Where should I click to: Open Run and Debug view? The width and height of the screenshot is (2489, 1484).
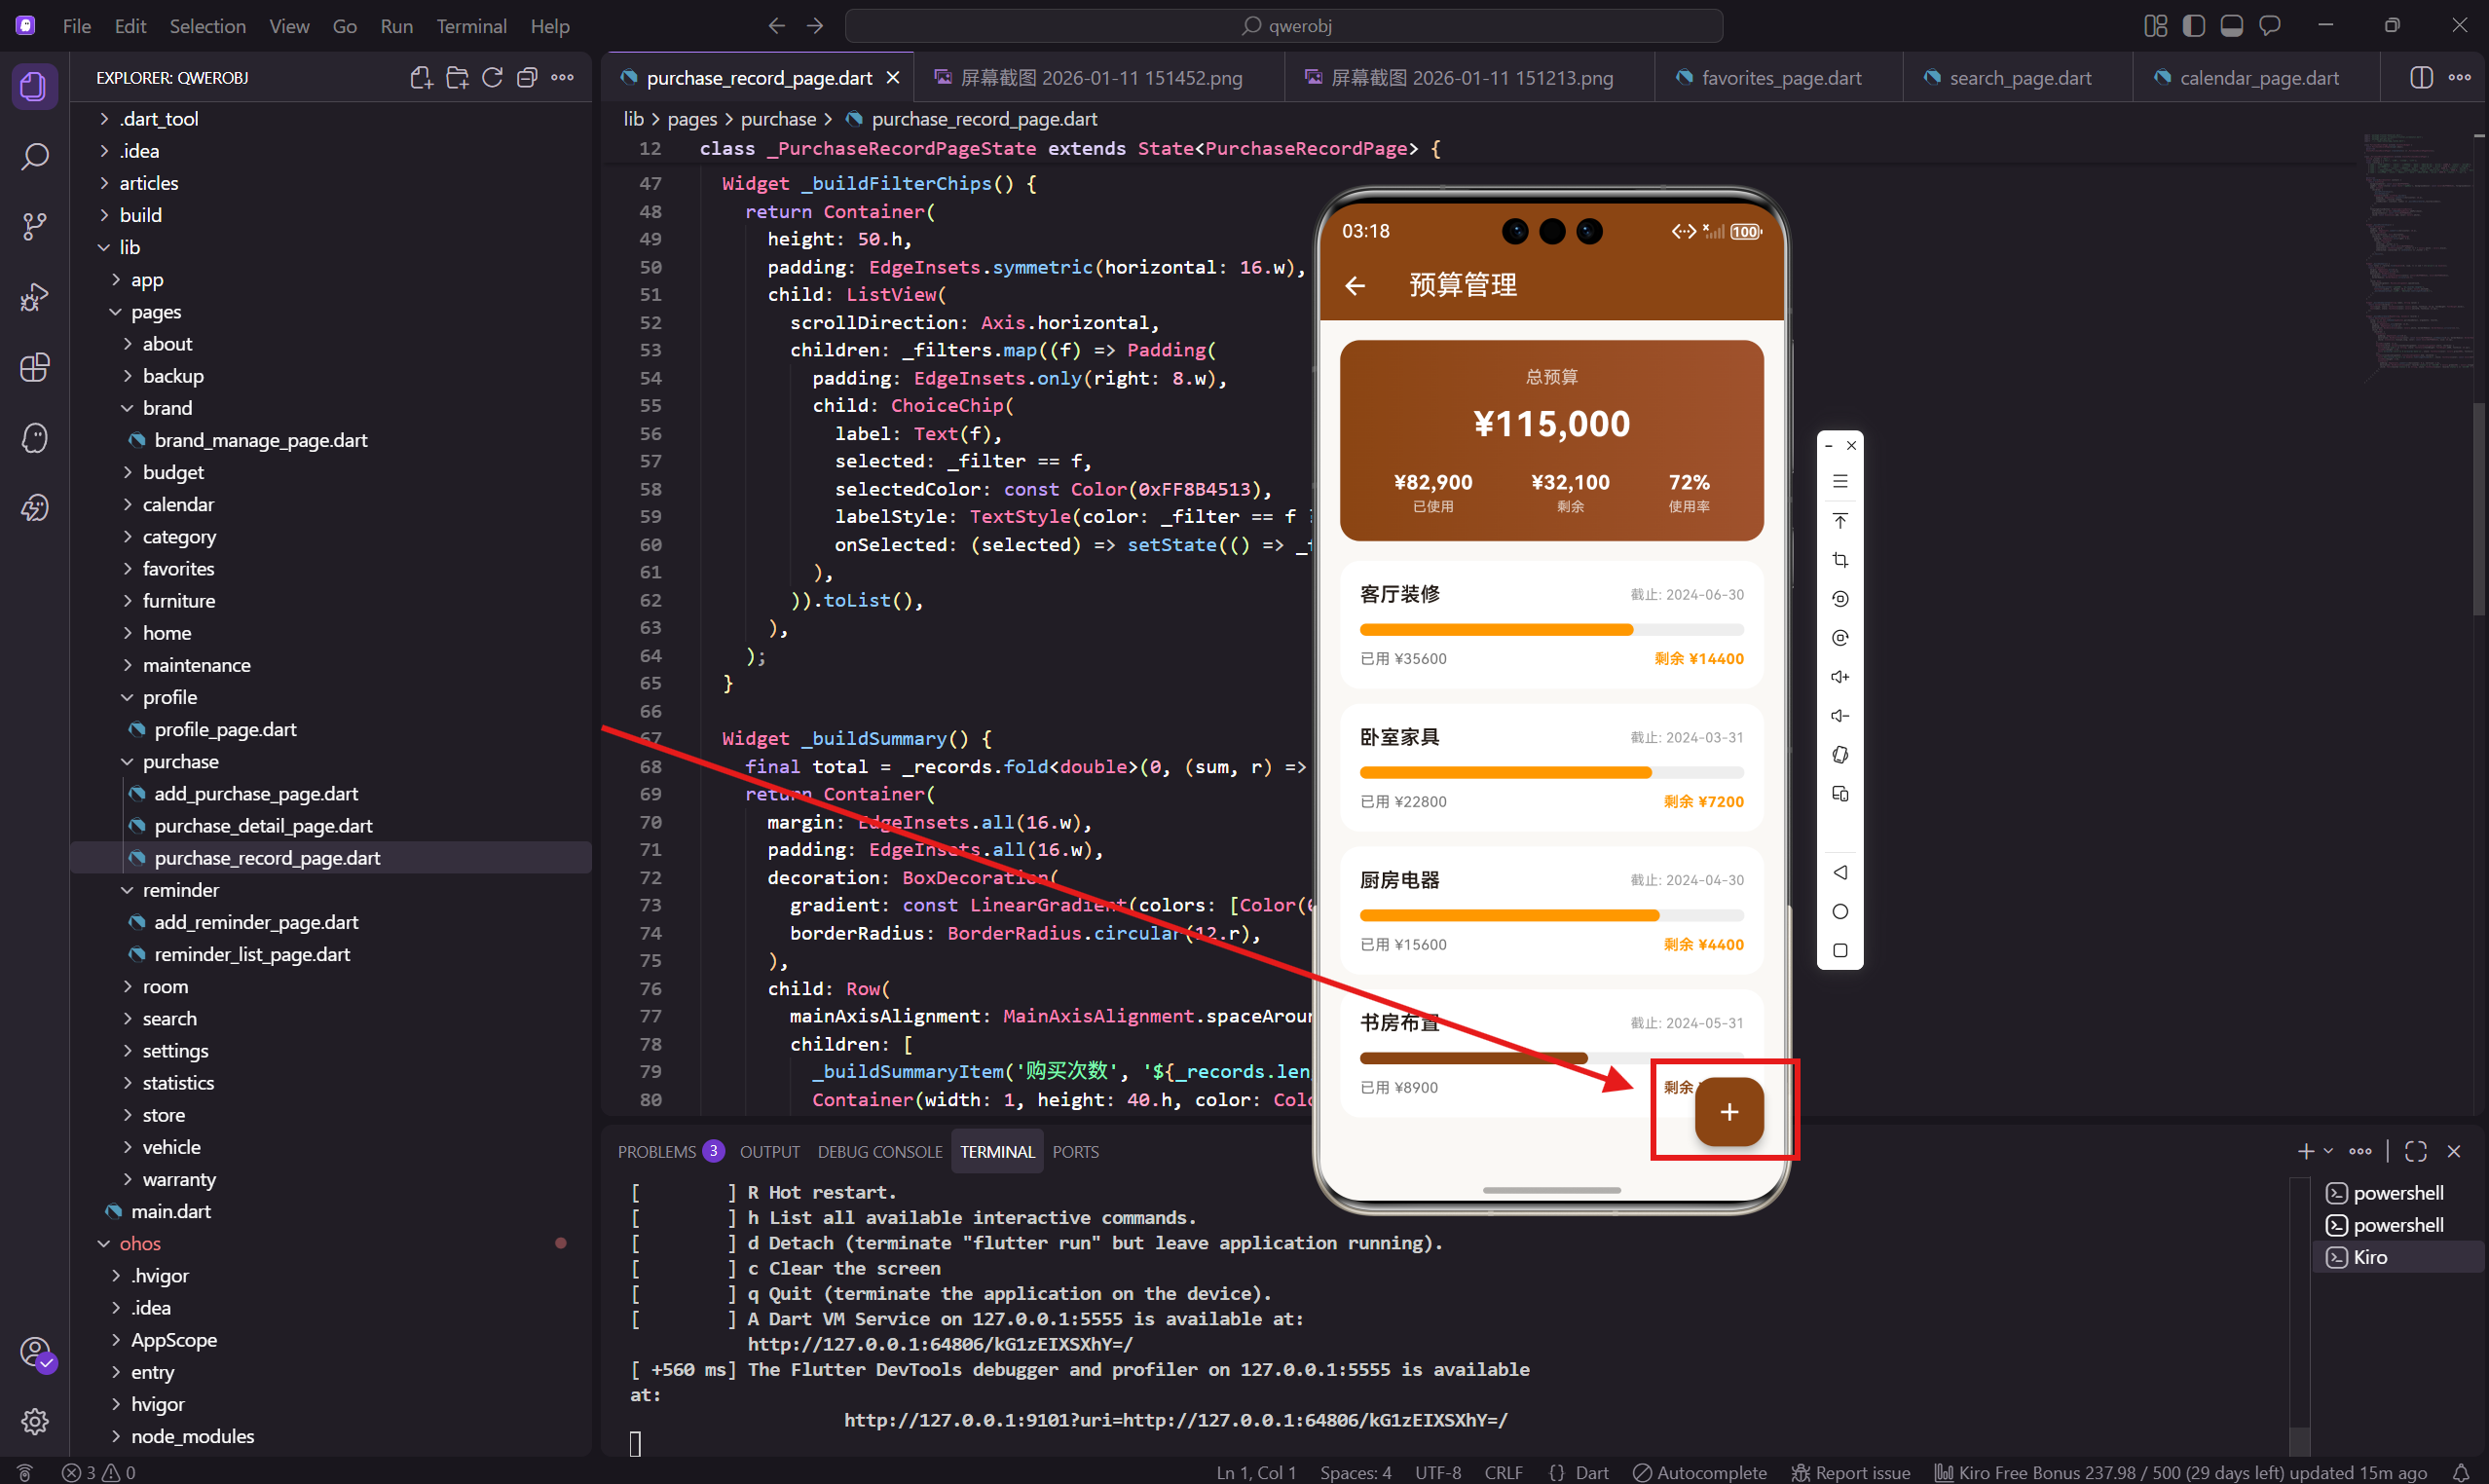[34, 297]
